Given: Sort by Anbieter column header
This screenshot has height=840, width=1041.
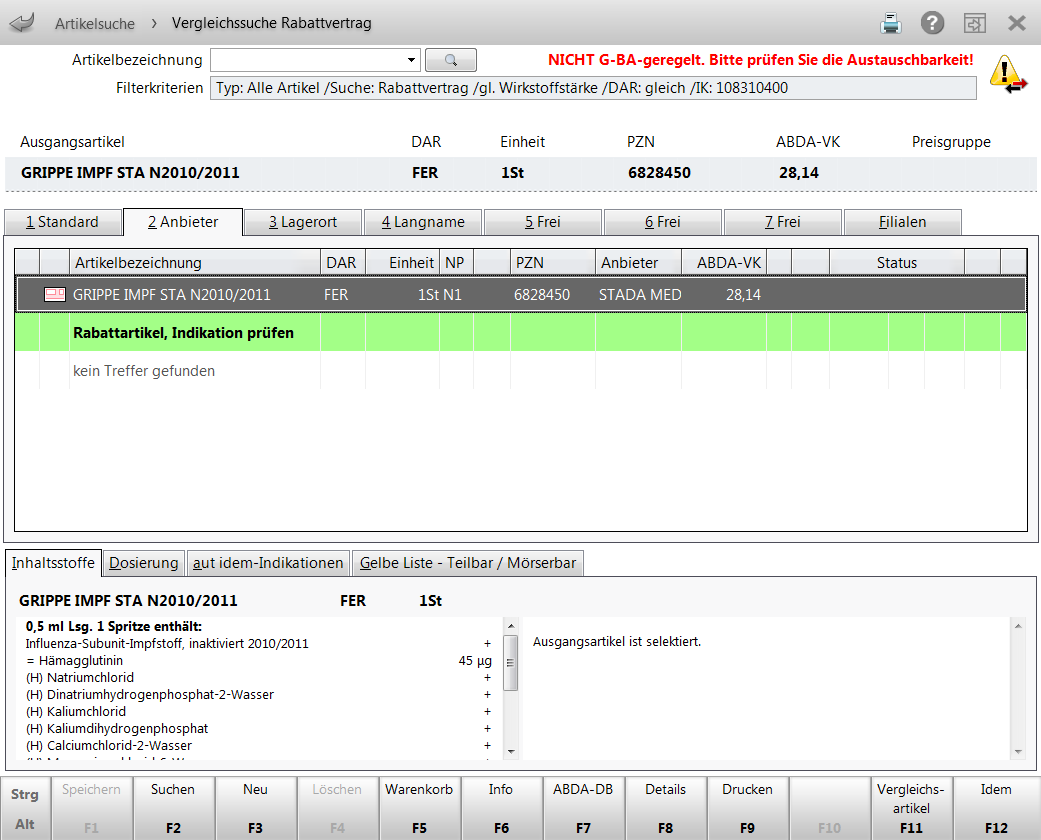Looking at the screenshot, I should click(x=638, y=263).
